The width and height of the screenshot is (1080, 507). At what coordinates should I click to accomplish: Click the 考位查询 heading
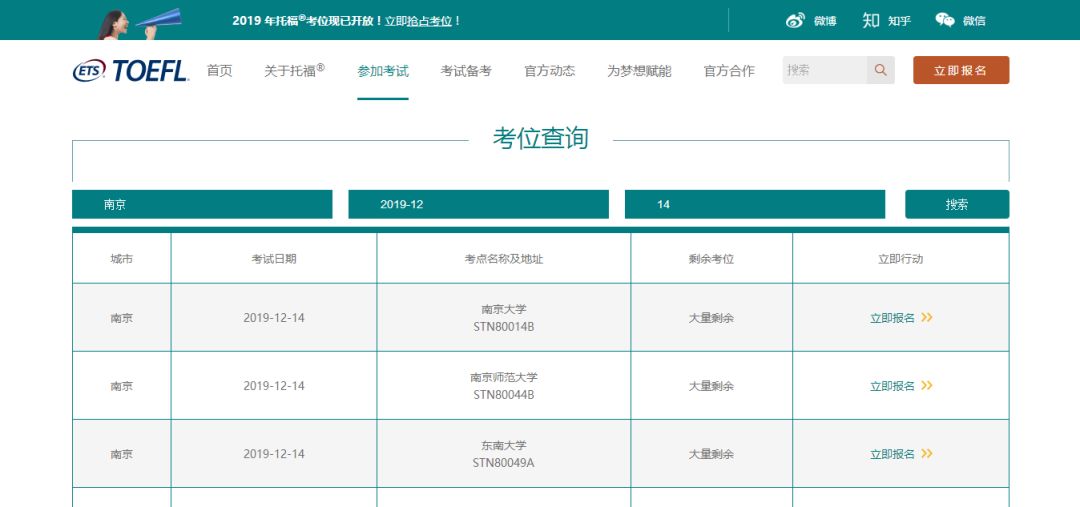tap(541, 138)
